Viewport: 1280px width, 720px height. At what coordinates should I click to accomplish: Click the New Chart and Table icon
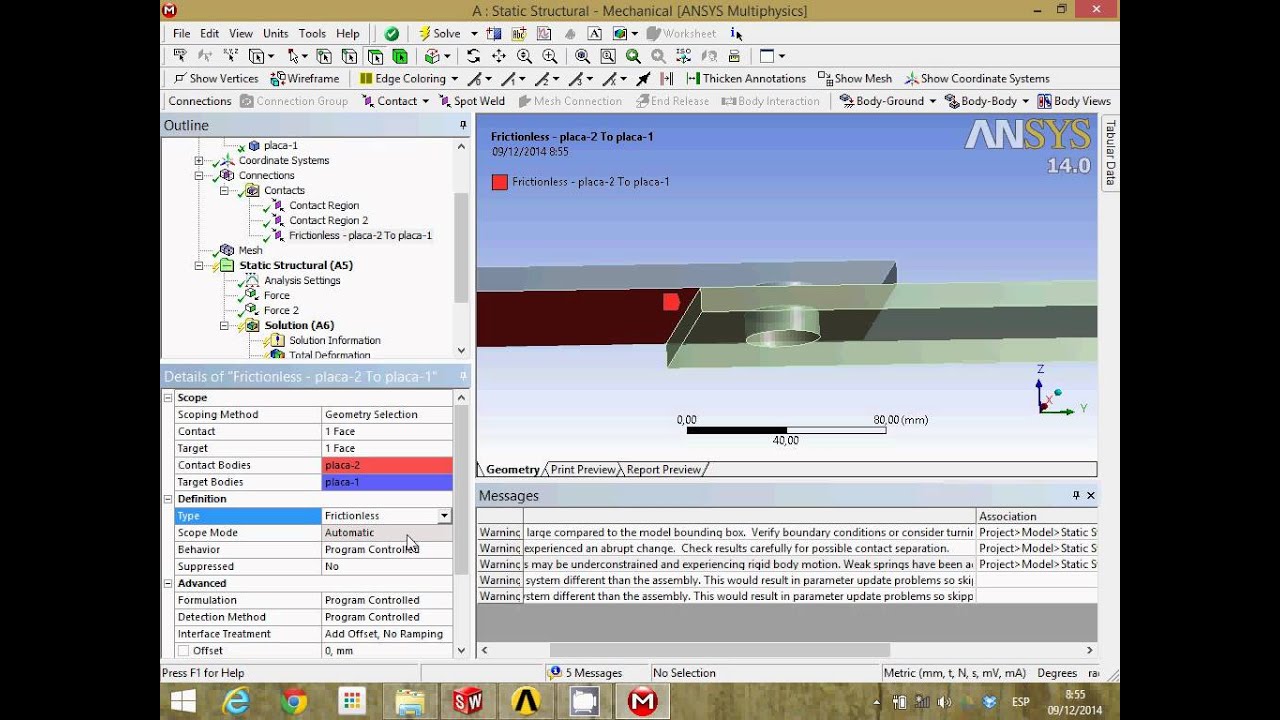(545, 33)
